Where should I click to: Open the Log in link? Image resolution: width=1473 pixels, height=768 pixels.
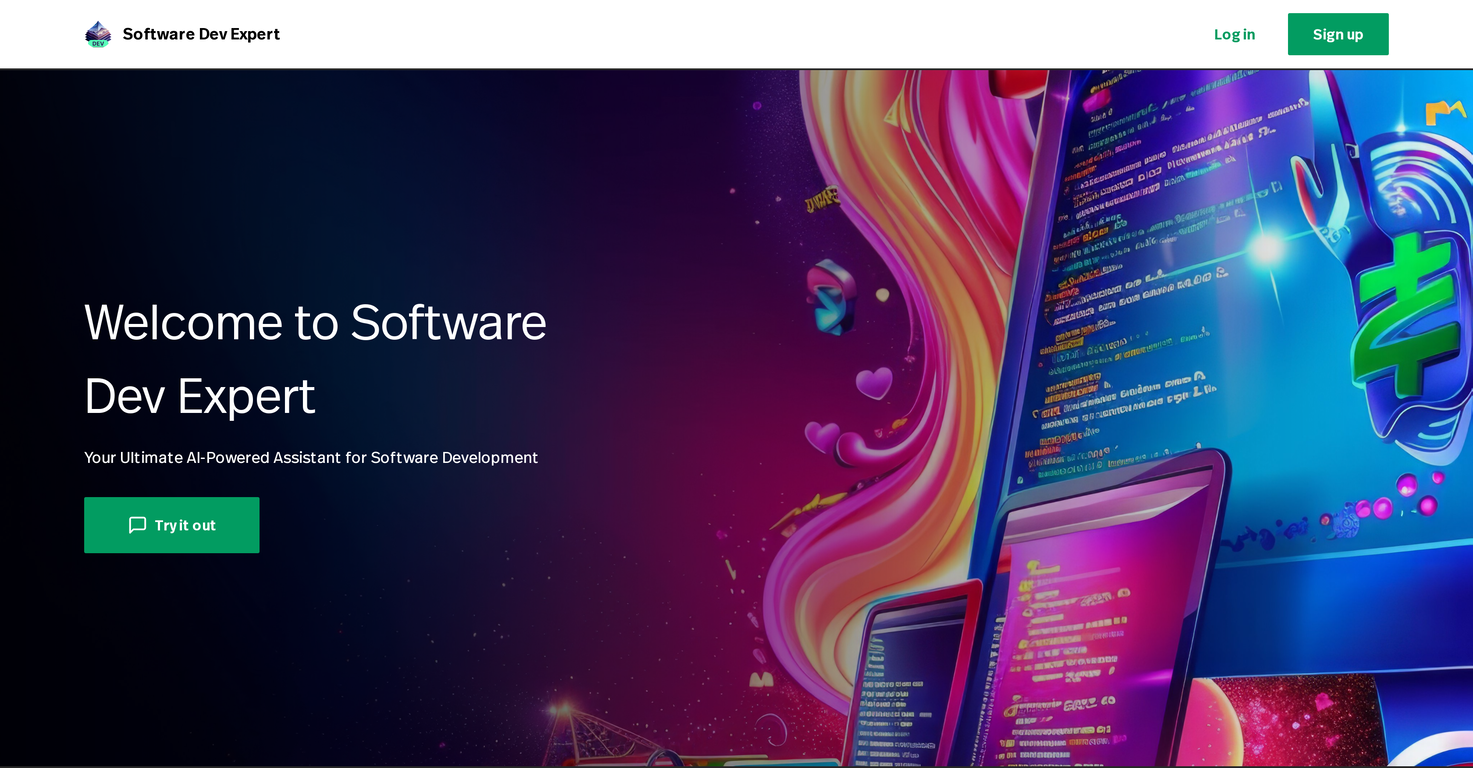(x=1234, y=34)
